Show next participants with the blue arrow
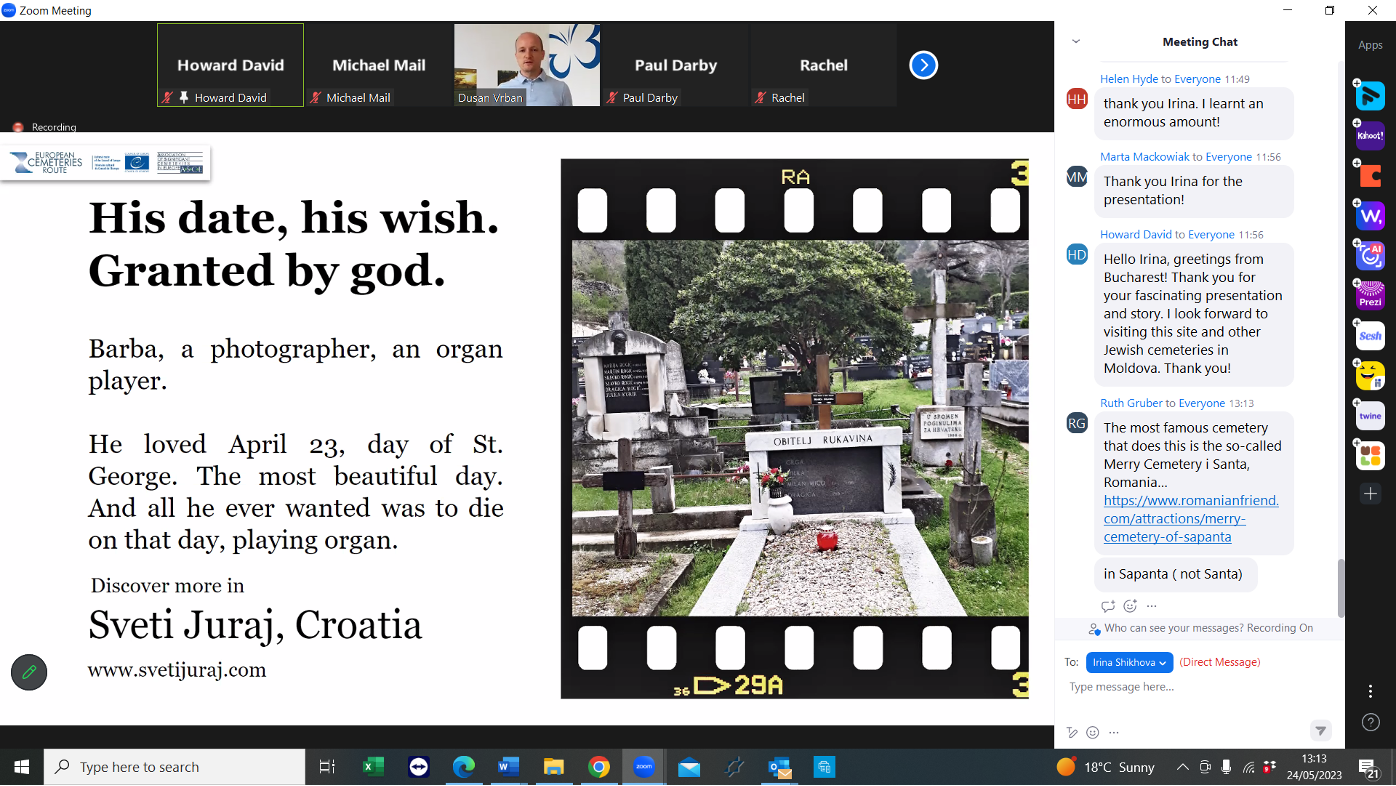Viewport: 1396px width, 786px height. [922, 65]
